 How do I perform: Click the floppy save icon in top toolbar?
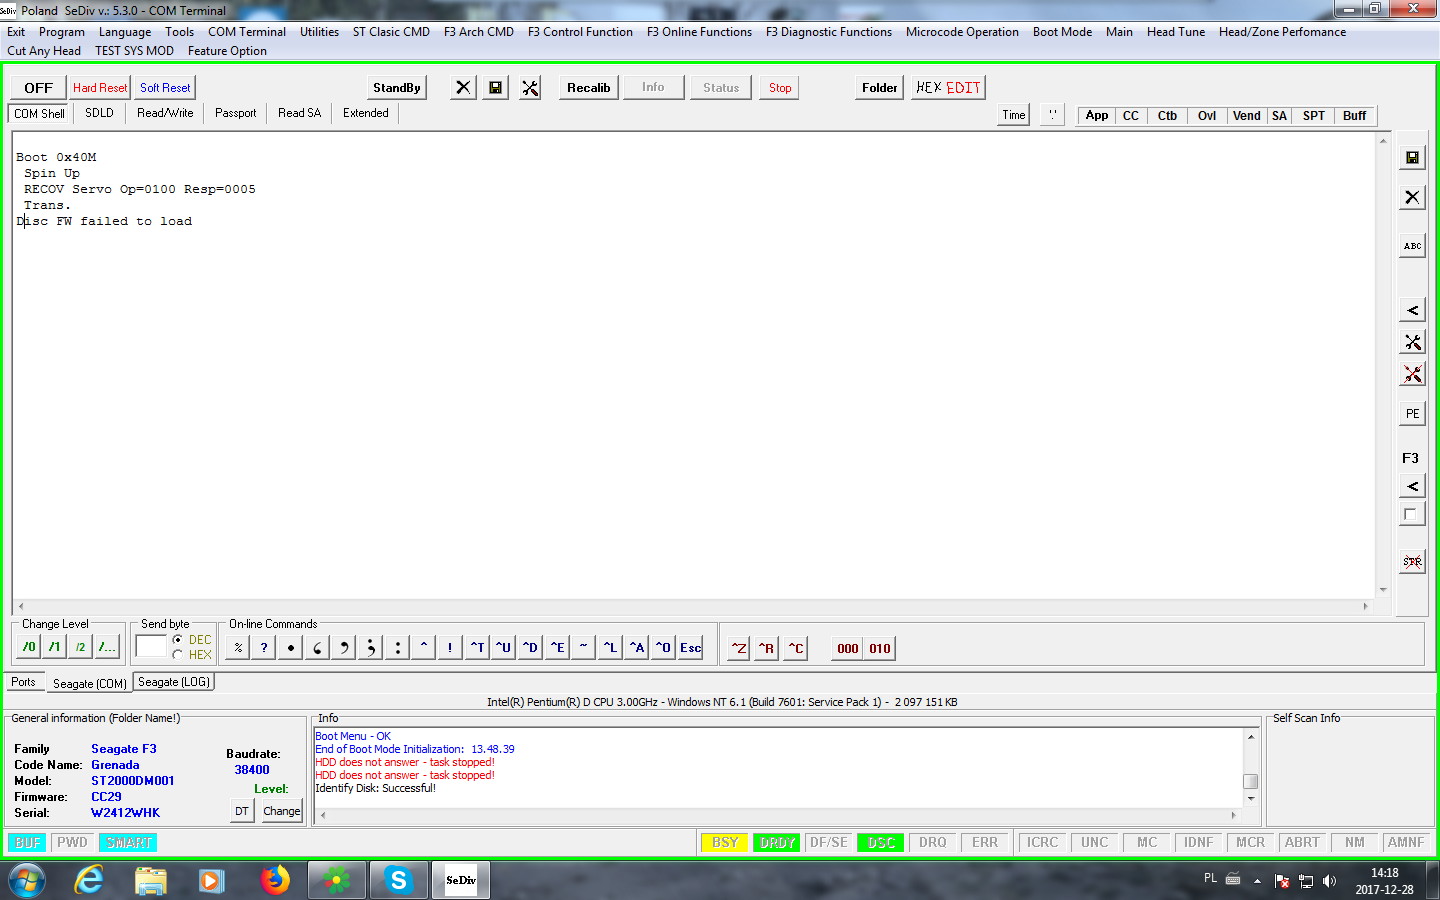pyautogui.click(x=495, y=88)
